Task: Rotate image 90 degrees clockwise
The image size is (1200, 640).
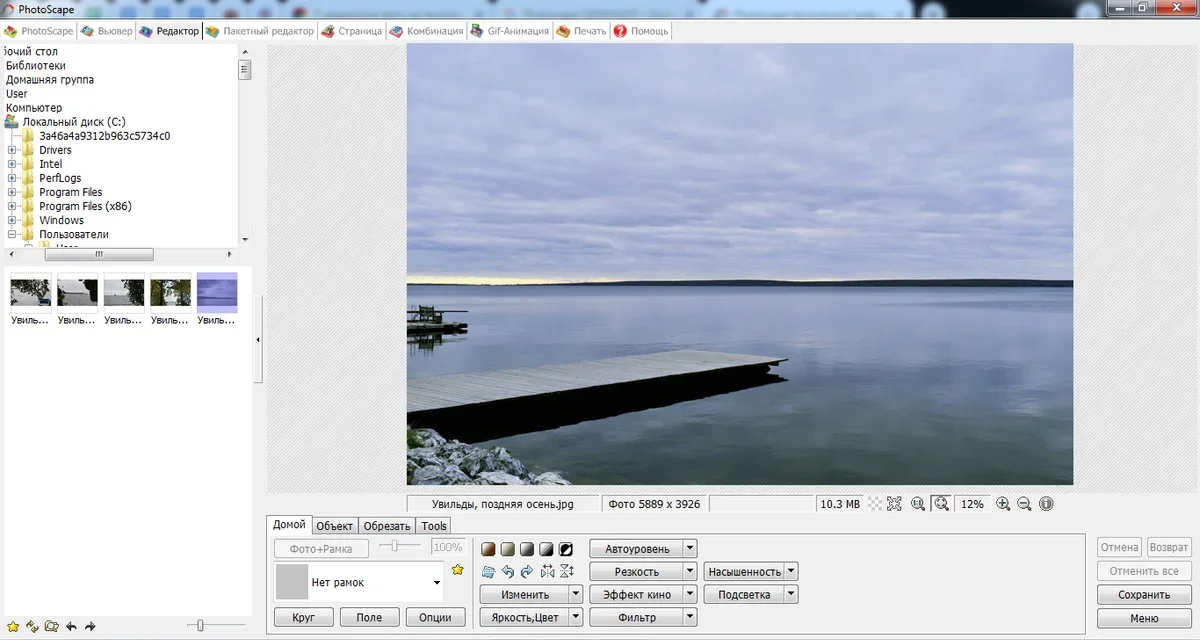Action: point(527,572)
